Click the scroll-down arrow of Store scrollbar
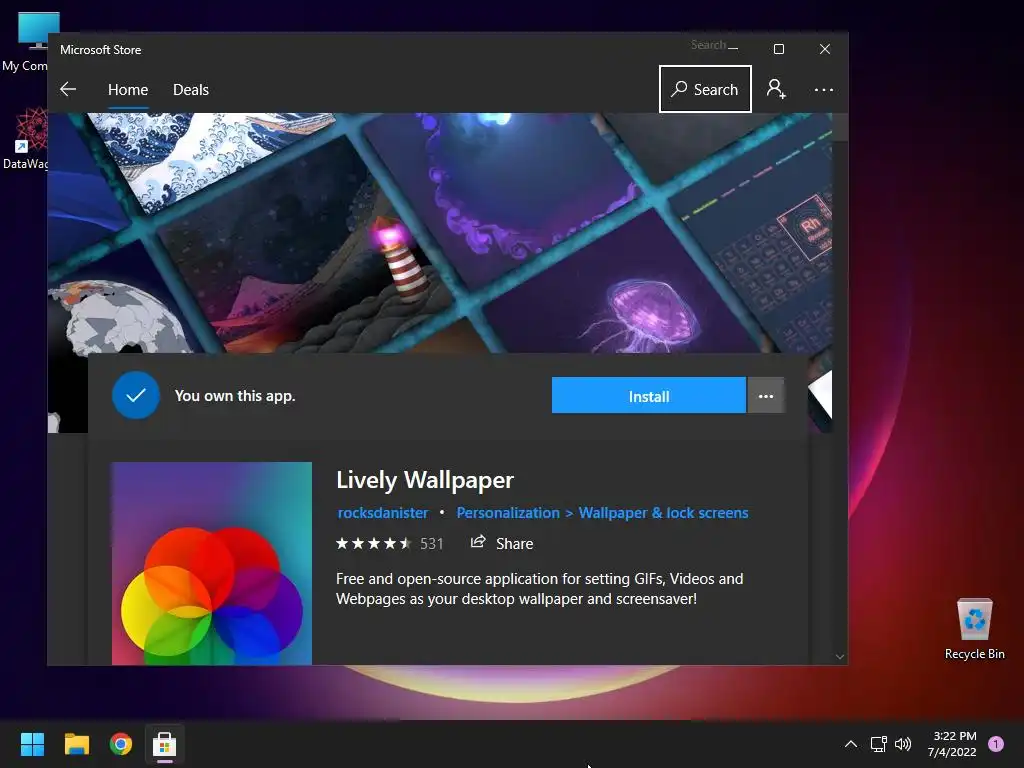This screenshot has width=1024, height=768. (840, 656)
